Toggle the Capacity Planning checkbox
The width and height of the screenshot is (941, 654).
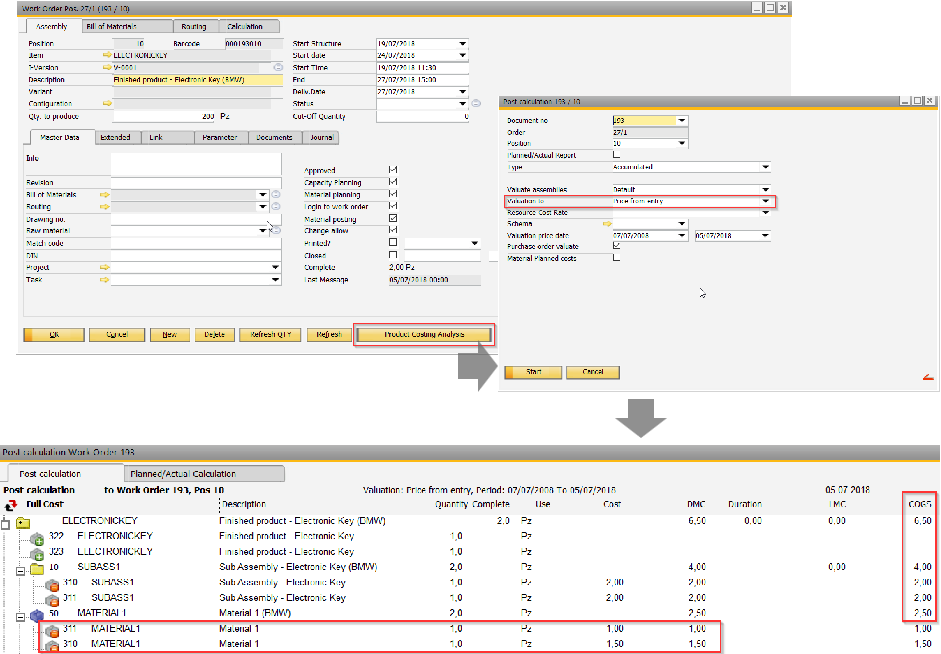pyautogui.click(x=393, y=182)
